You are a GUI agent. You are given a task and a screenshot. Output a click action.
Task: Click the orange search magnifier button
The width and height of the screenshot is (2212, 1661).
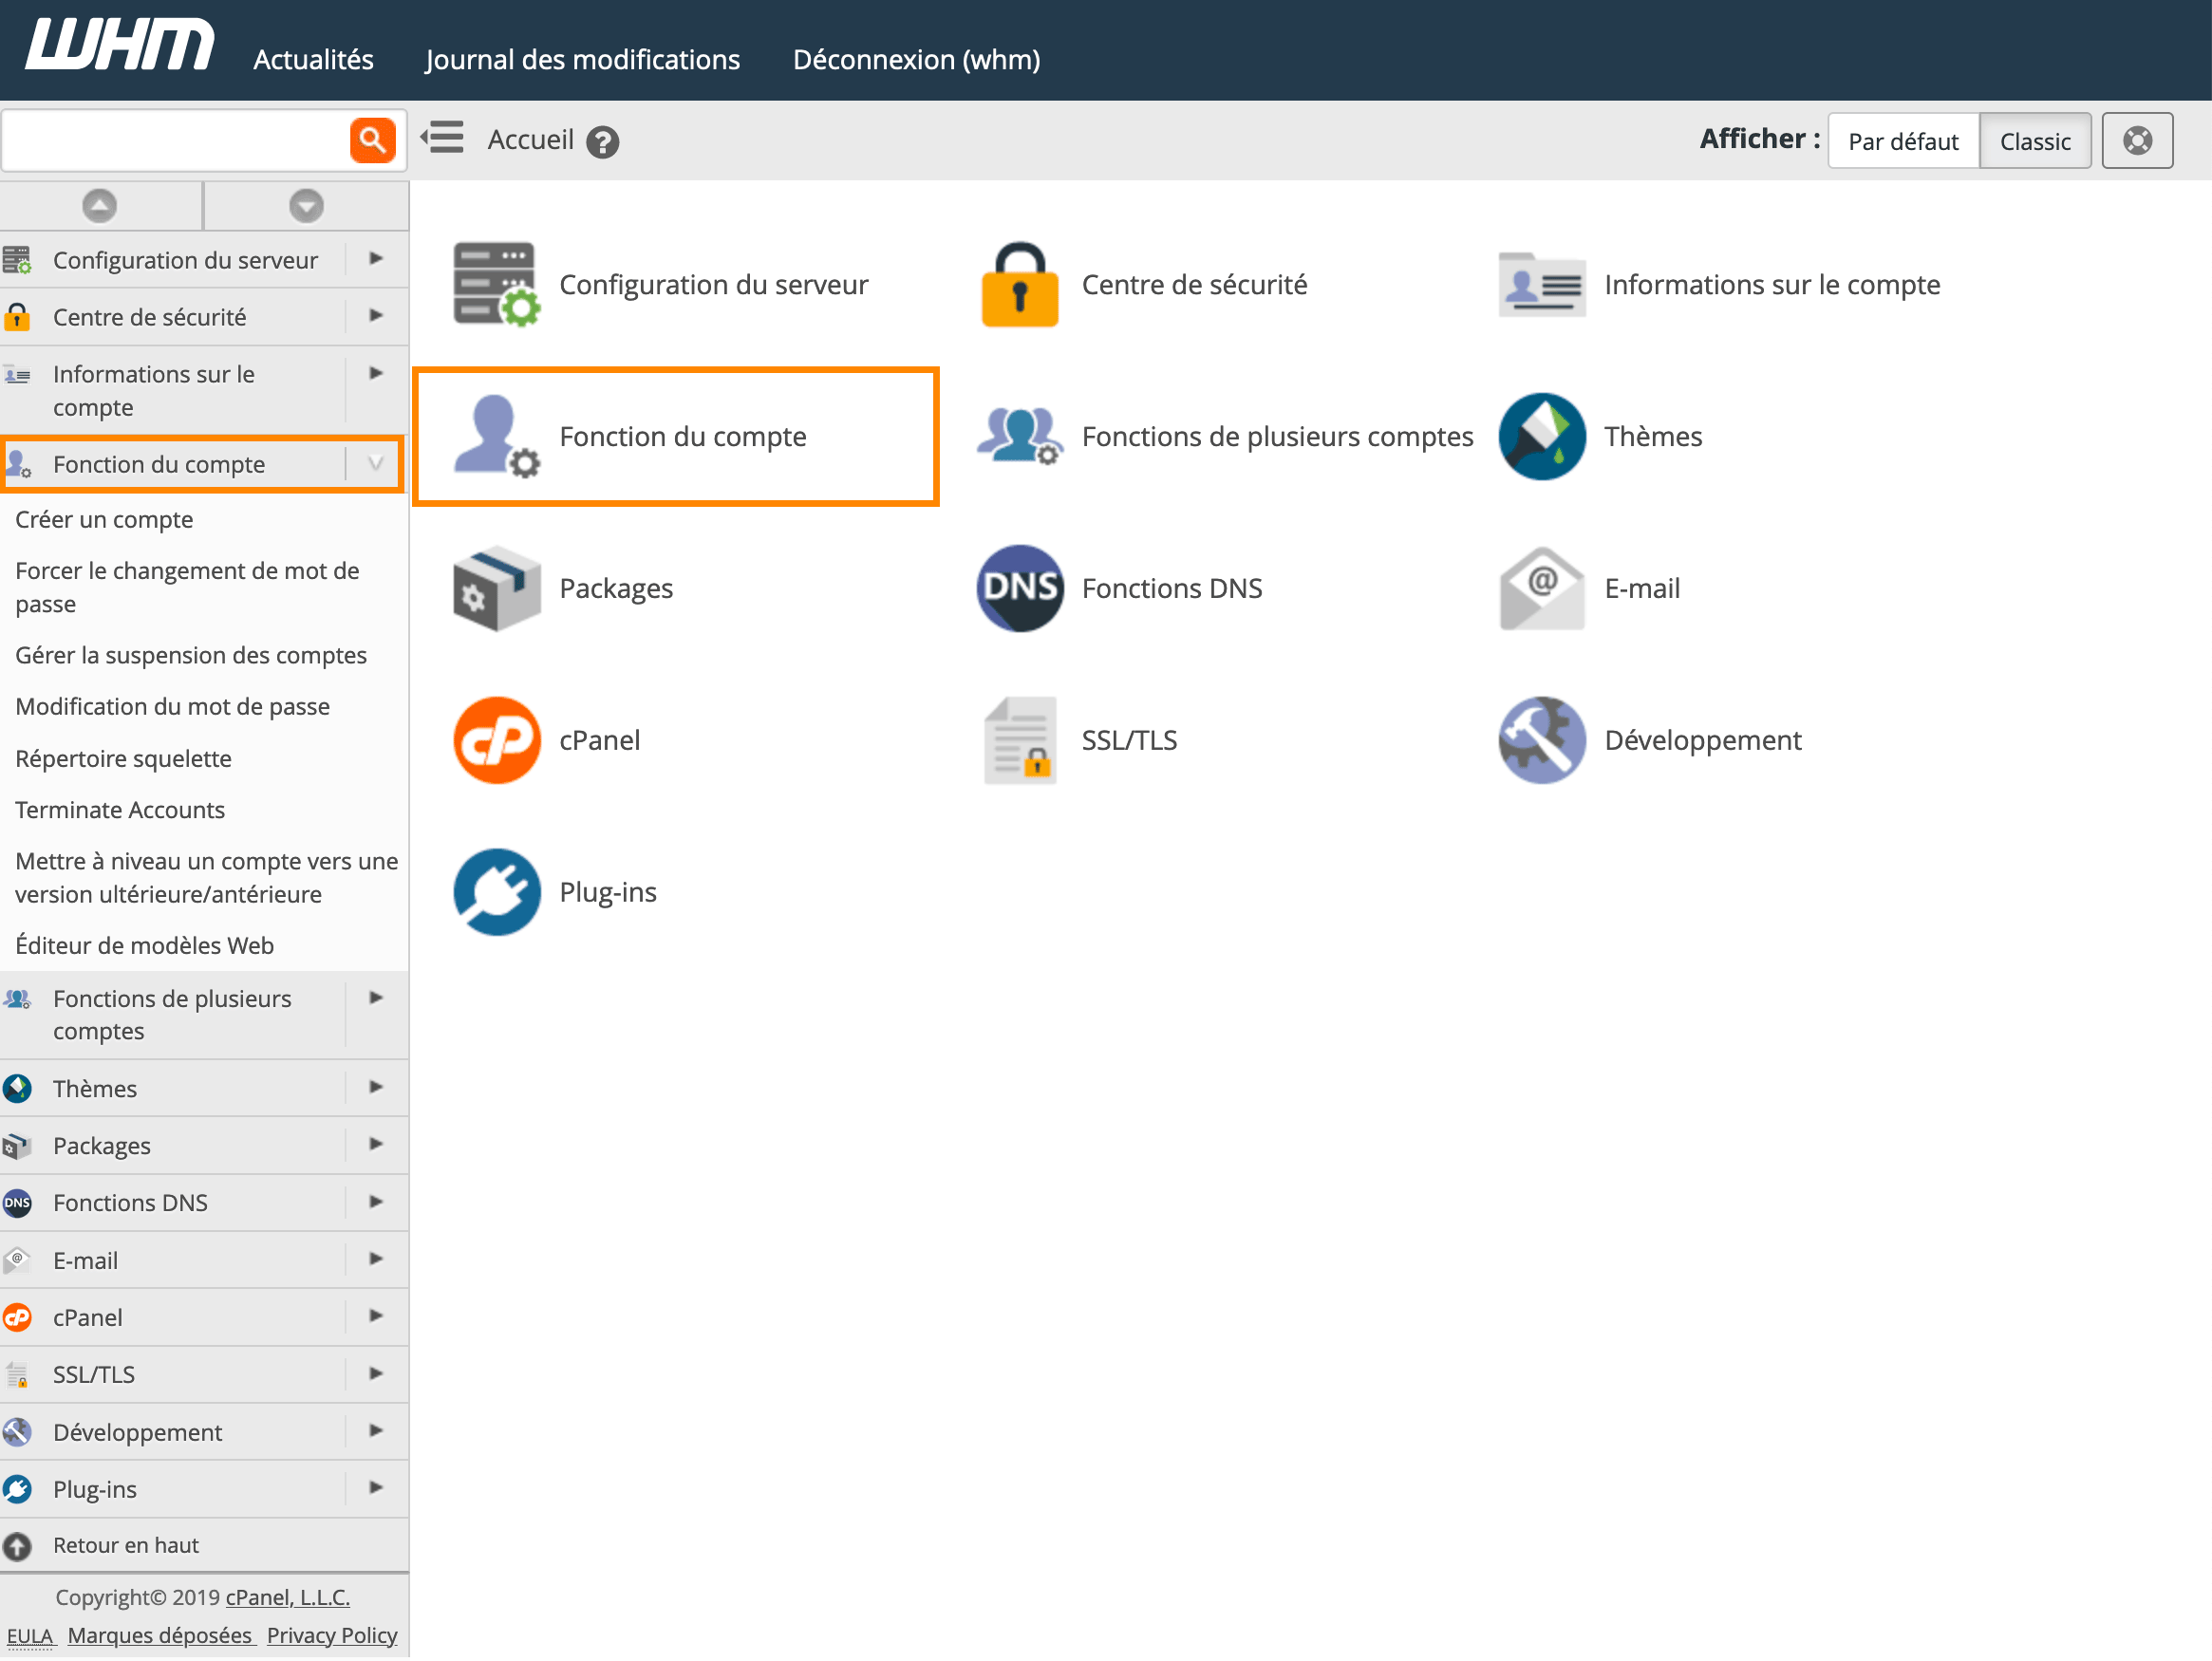pyautogui.click(x=372, y=140)
